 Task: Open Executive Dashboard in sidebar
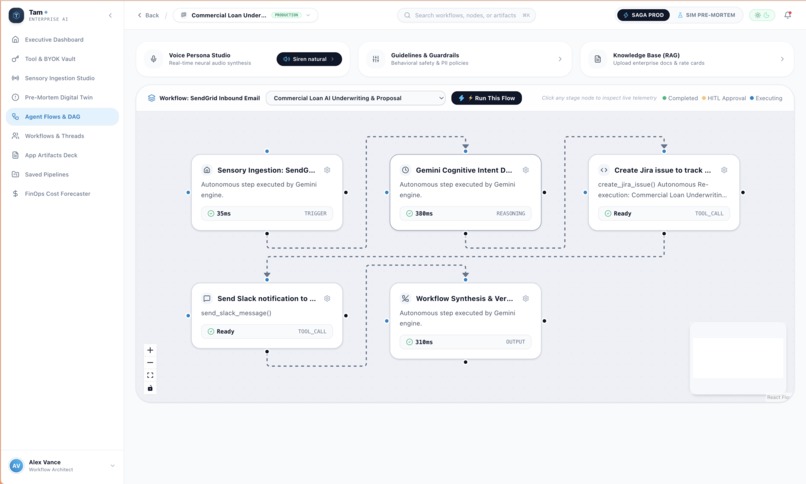[x=62, y=40]
